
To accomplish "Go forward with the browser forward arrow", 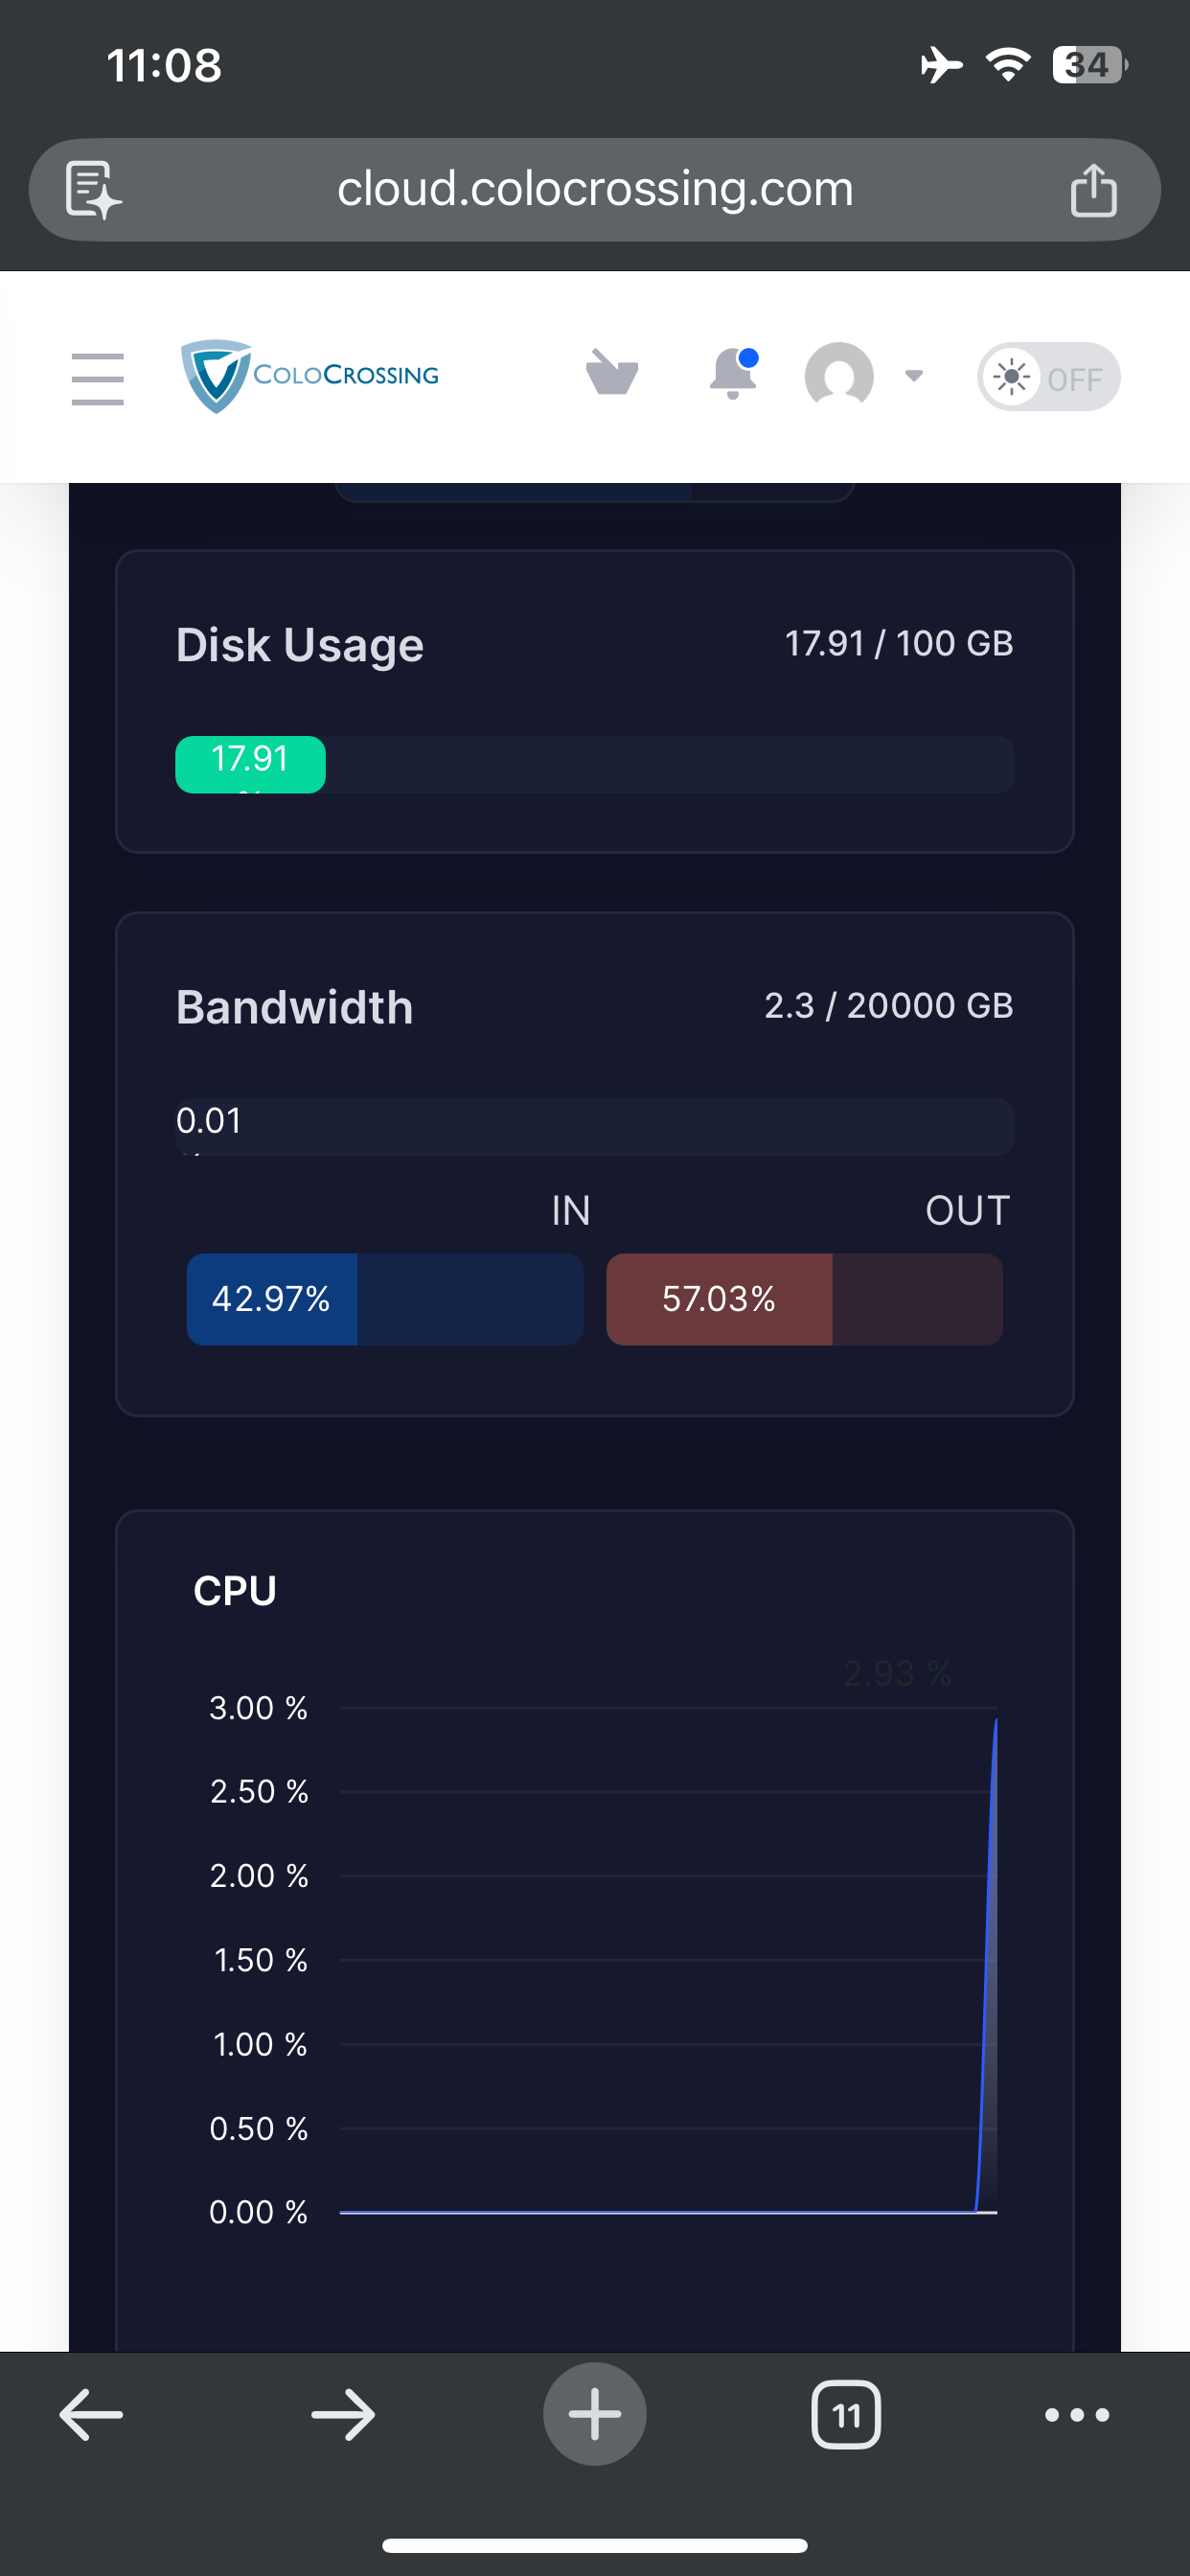I will (x=343, y=2414).
